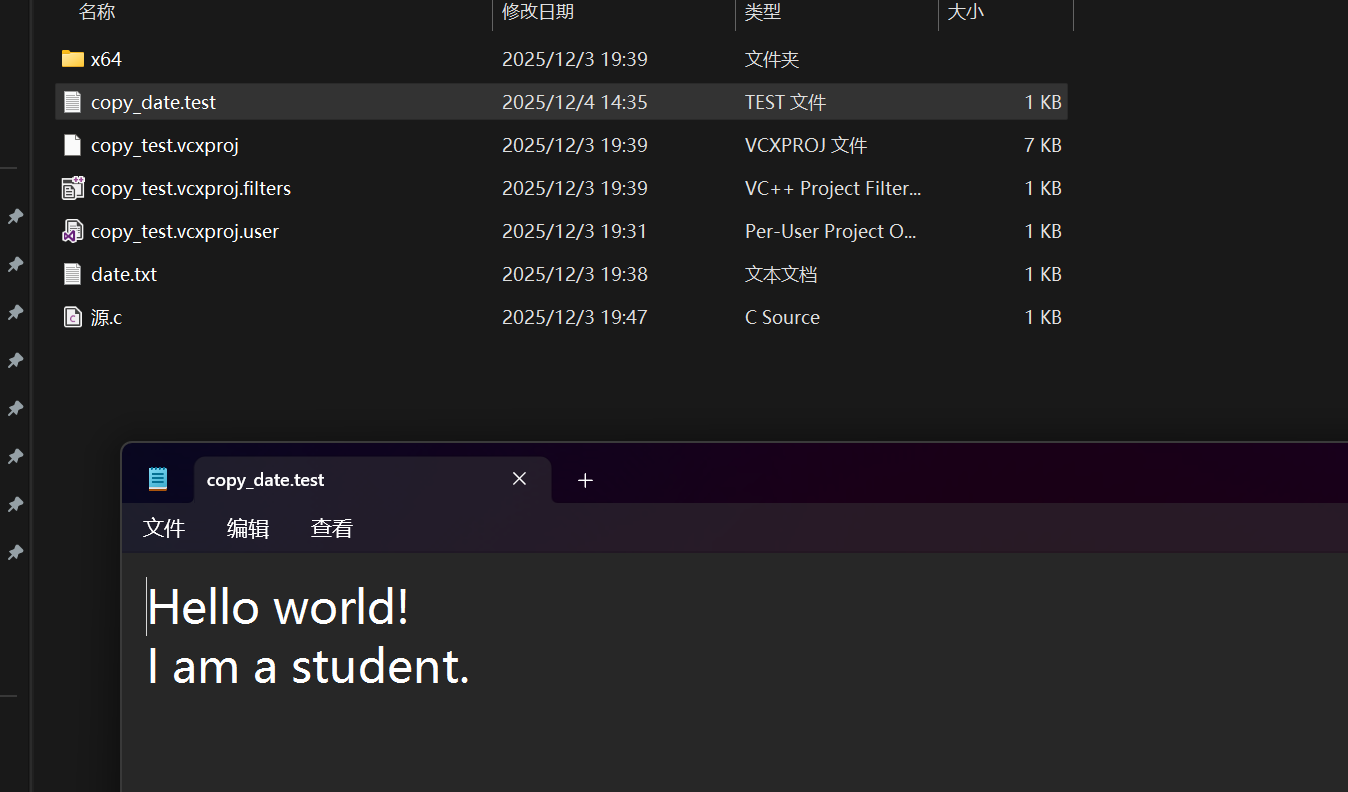The height and width of the screenshot is (792, 1348).
Task: Sort files by the 名称 column header
Action: pyautogui.click(x=97, y=12)
